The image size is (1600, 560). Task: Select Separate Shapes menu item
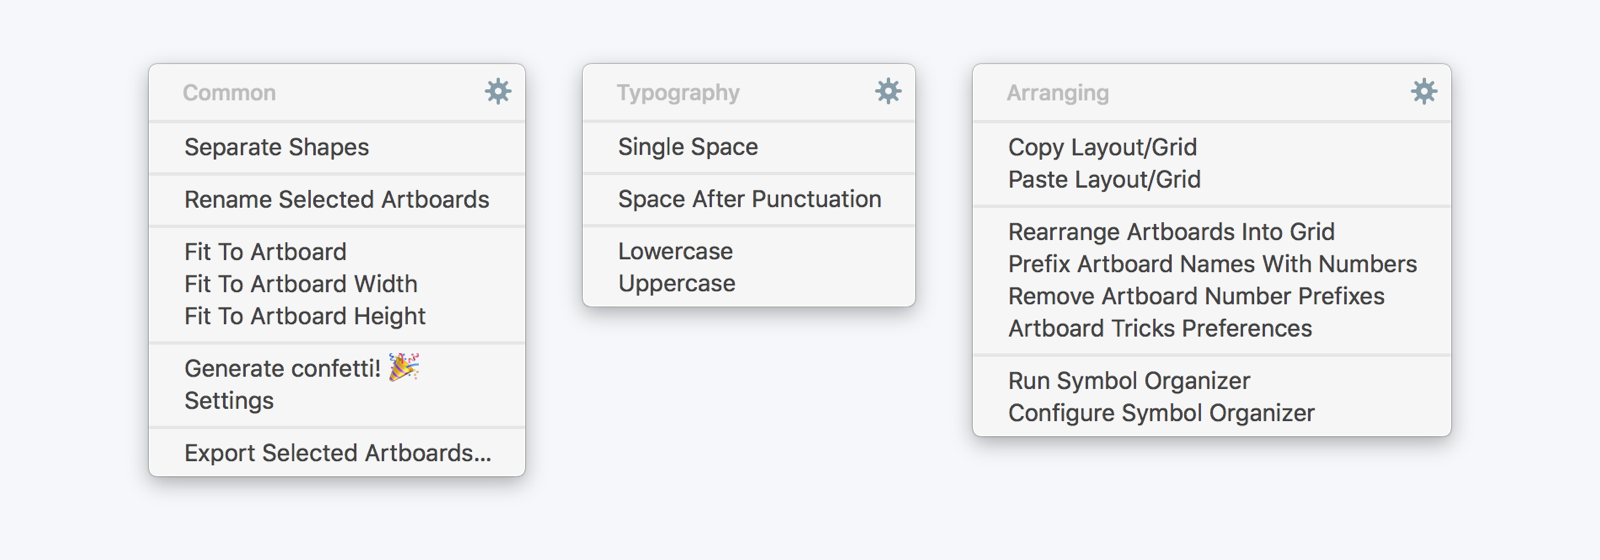[277, 147]
